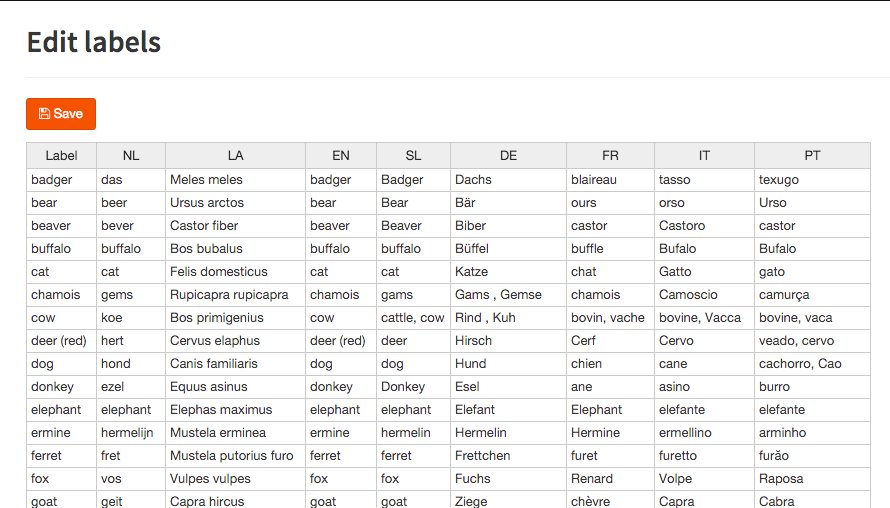Viewport: 890px width, 508px height.
Task: Edit the Dutch cell 'das' for badger
Action: [x=131, y=180]
